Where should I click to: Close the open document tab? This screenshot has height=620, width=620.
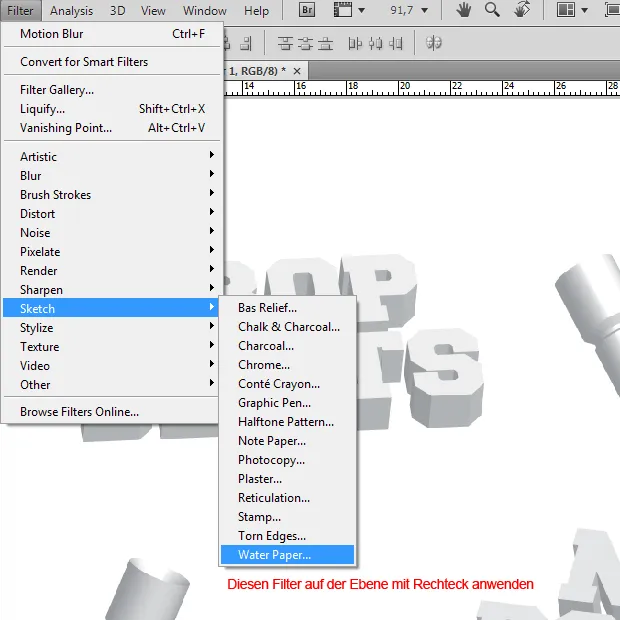tap(297, 71)
